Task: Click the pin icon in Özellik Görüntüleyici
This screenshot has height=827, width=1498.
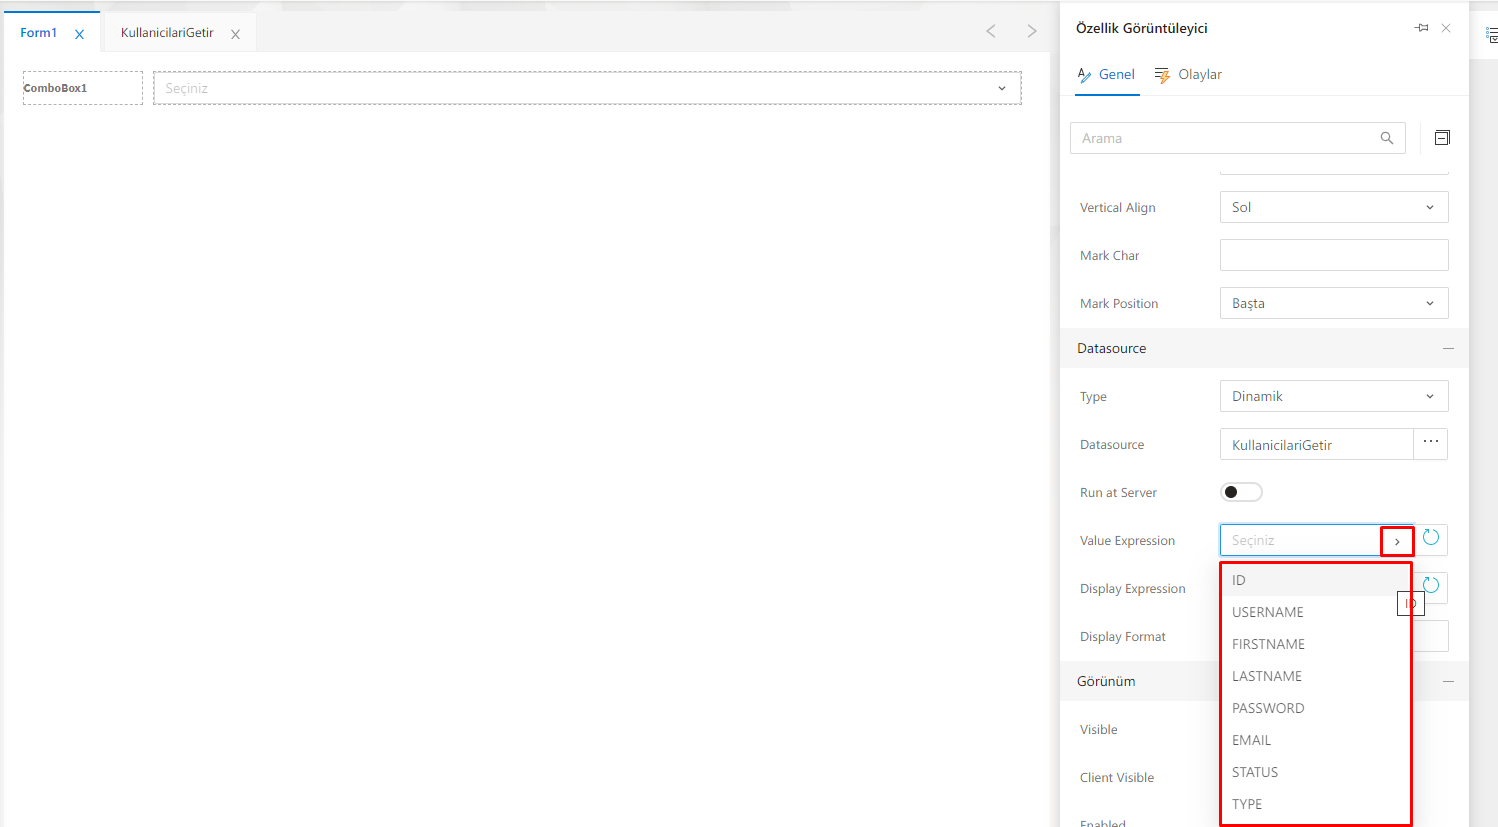Action: [x=1422, y=28]
